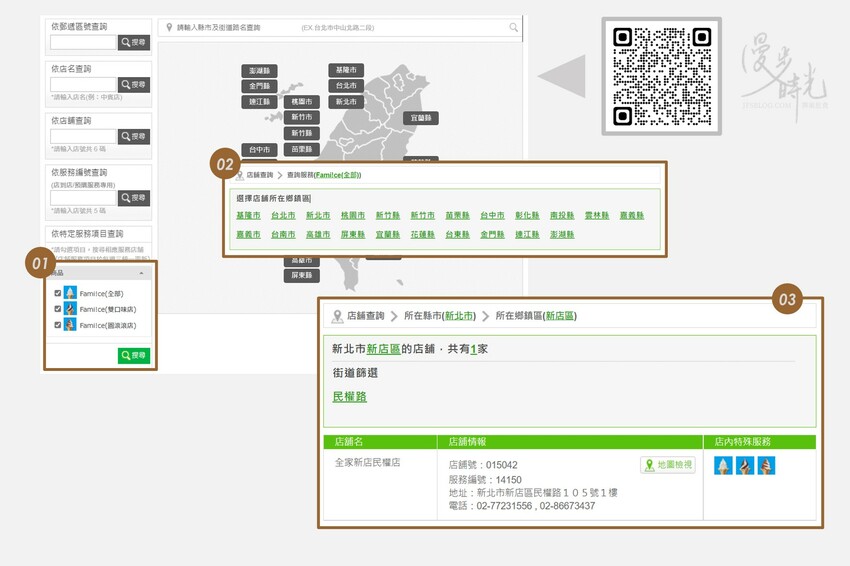Click the first ice cream service icon
The width and height of the screenshot is (850, 566).
723,465
